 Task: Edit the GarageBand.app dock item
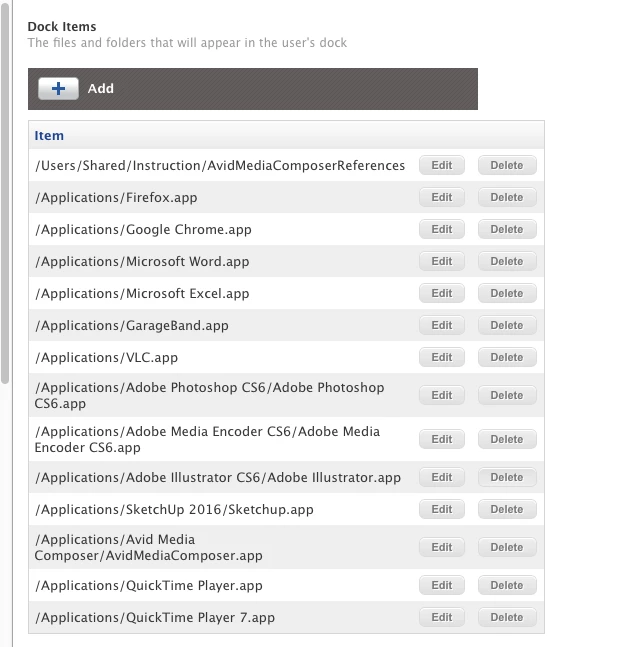tap(442, 325)
